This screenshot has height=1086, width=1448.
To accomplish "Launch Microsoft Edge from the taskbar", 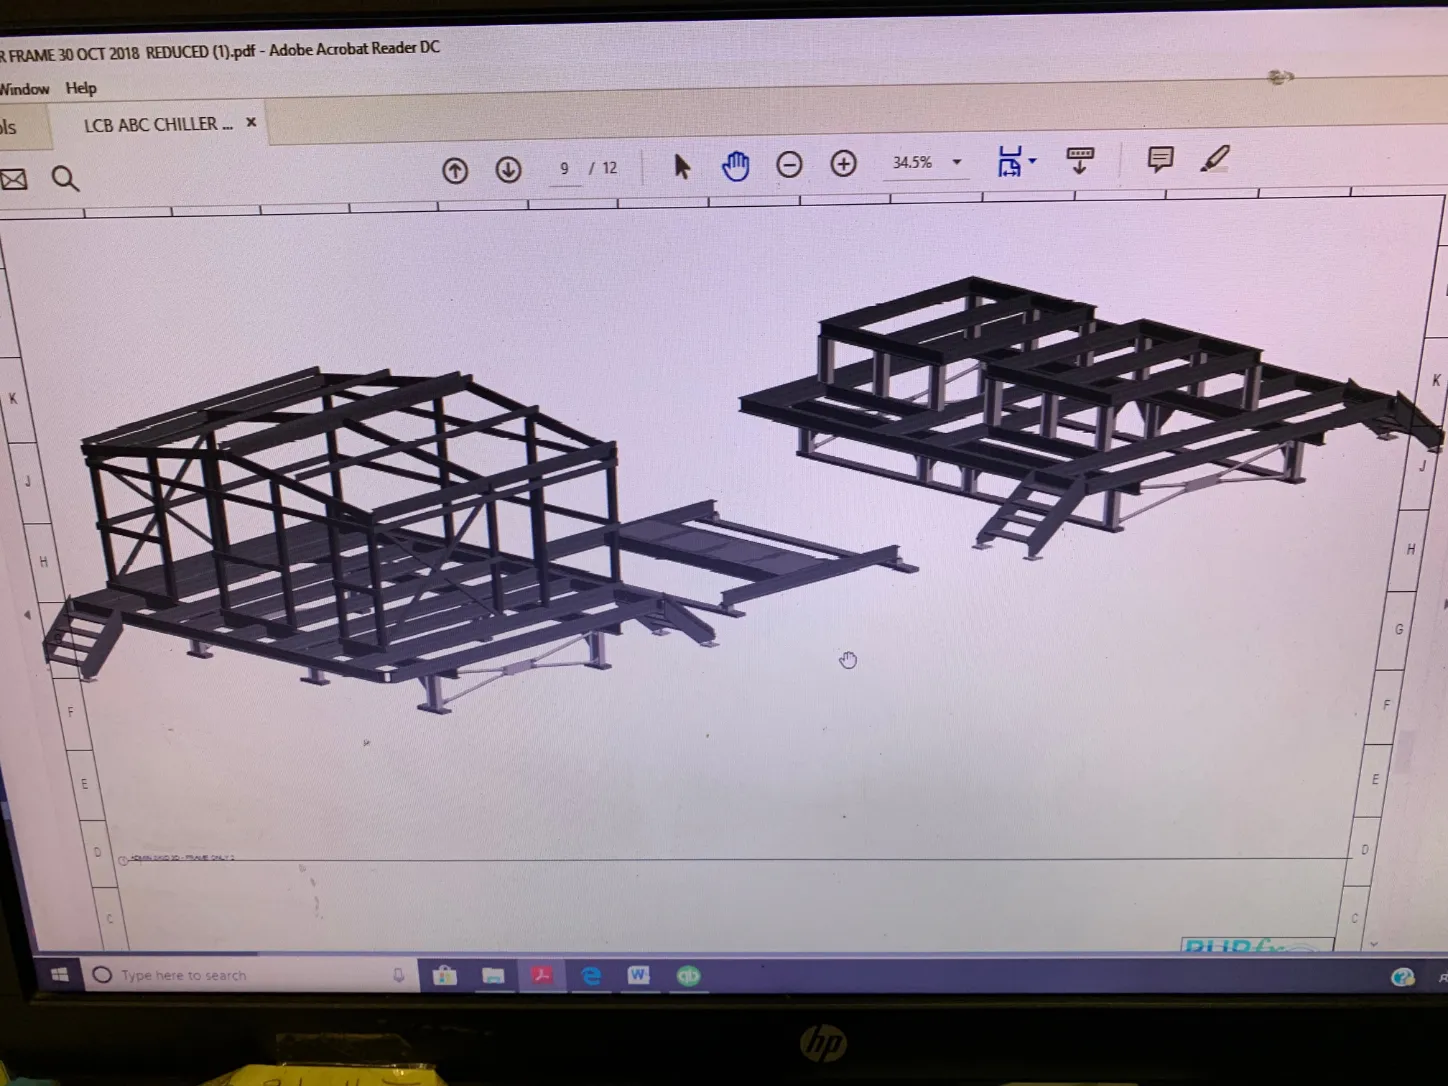I will [591, 975].
